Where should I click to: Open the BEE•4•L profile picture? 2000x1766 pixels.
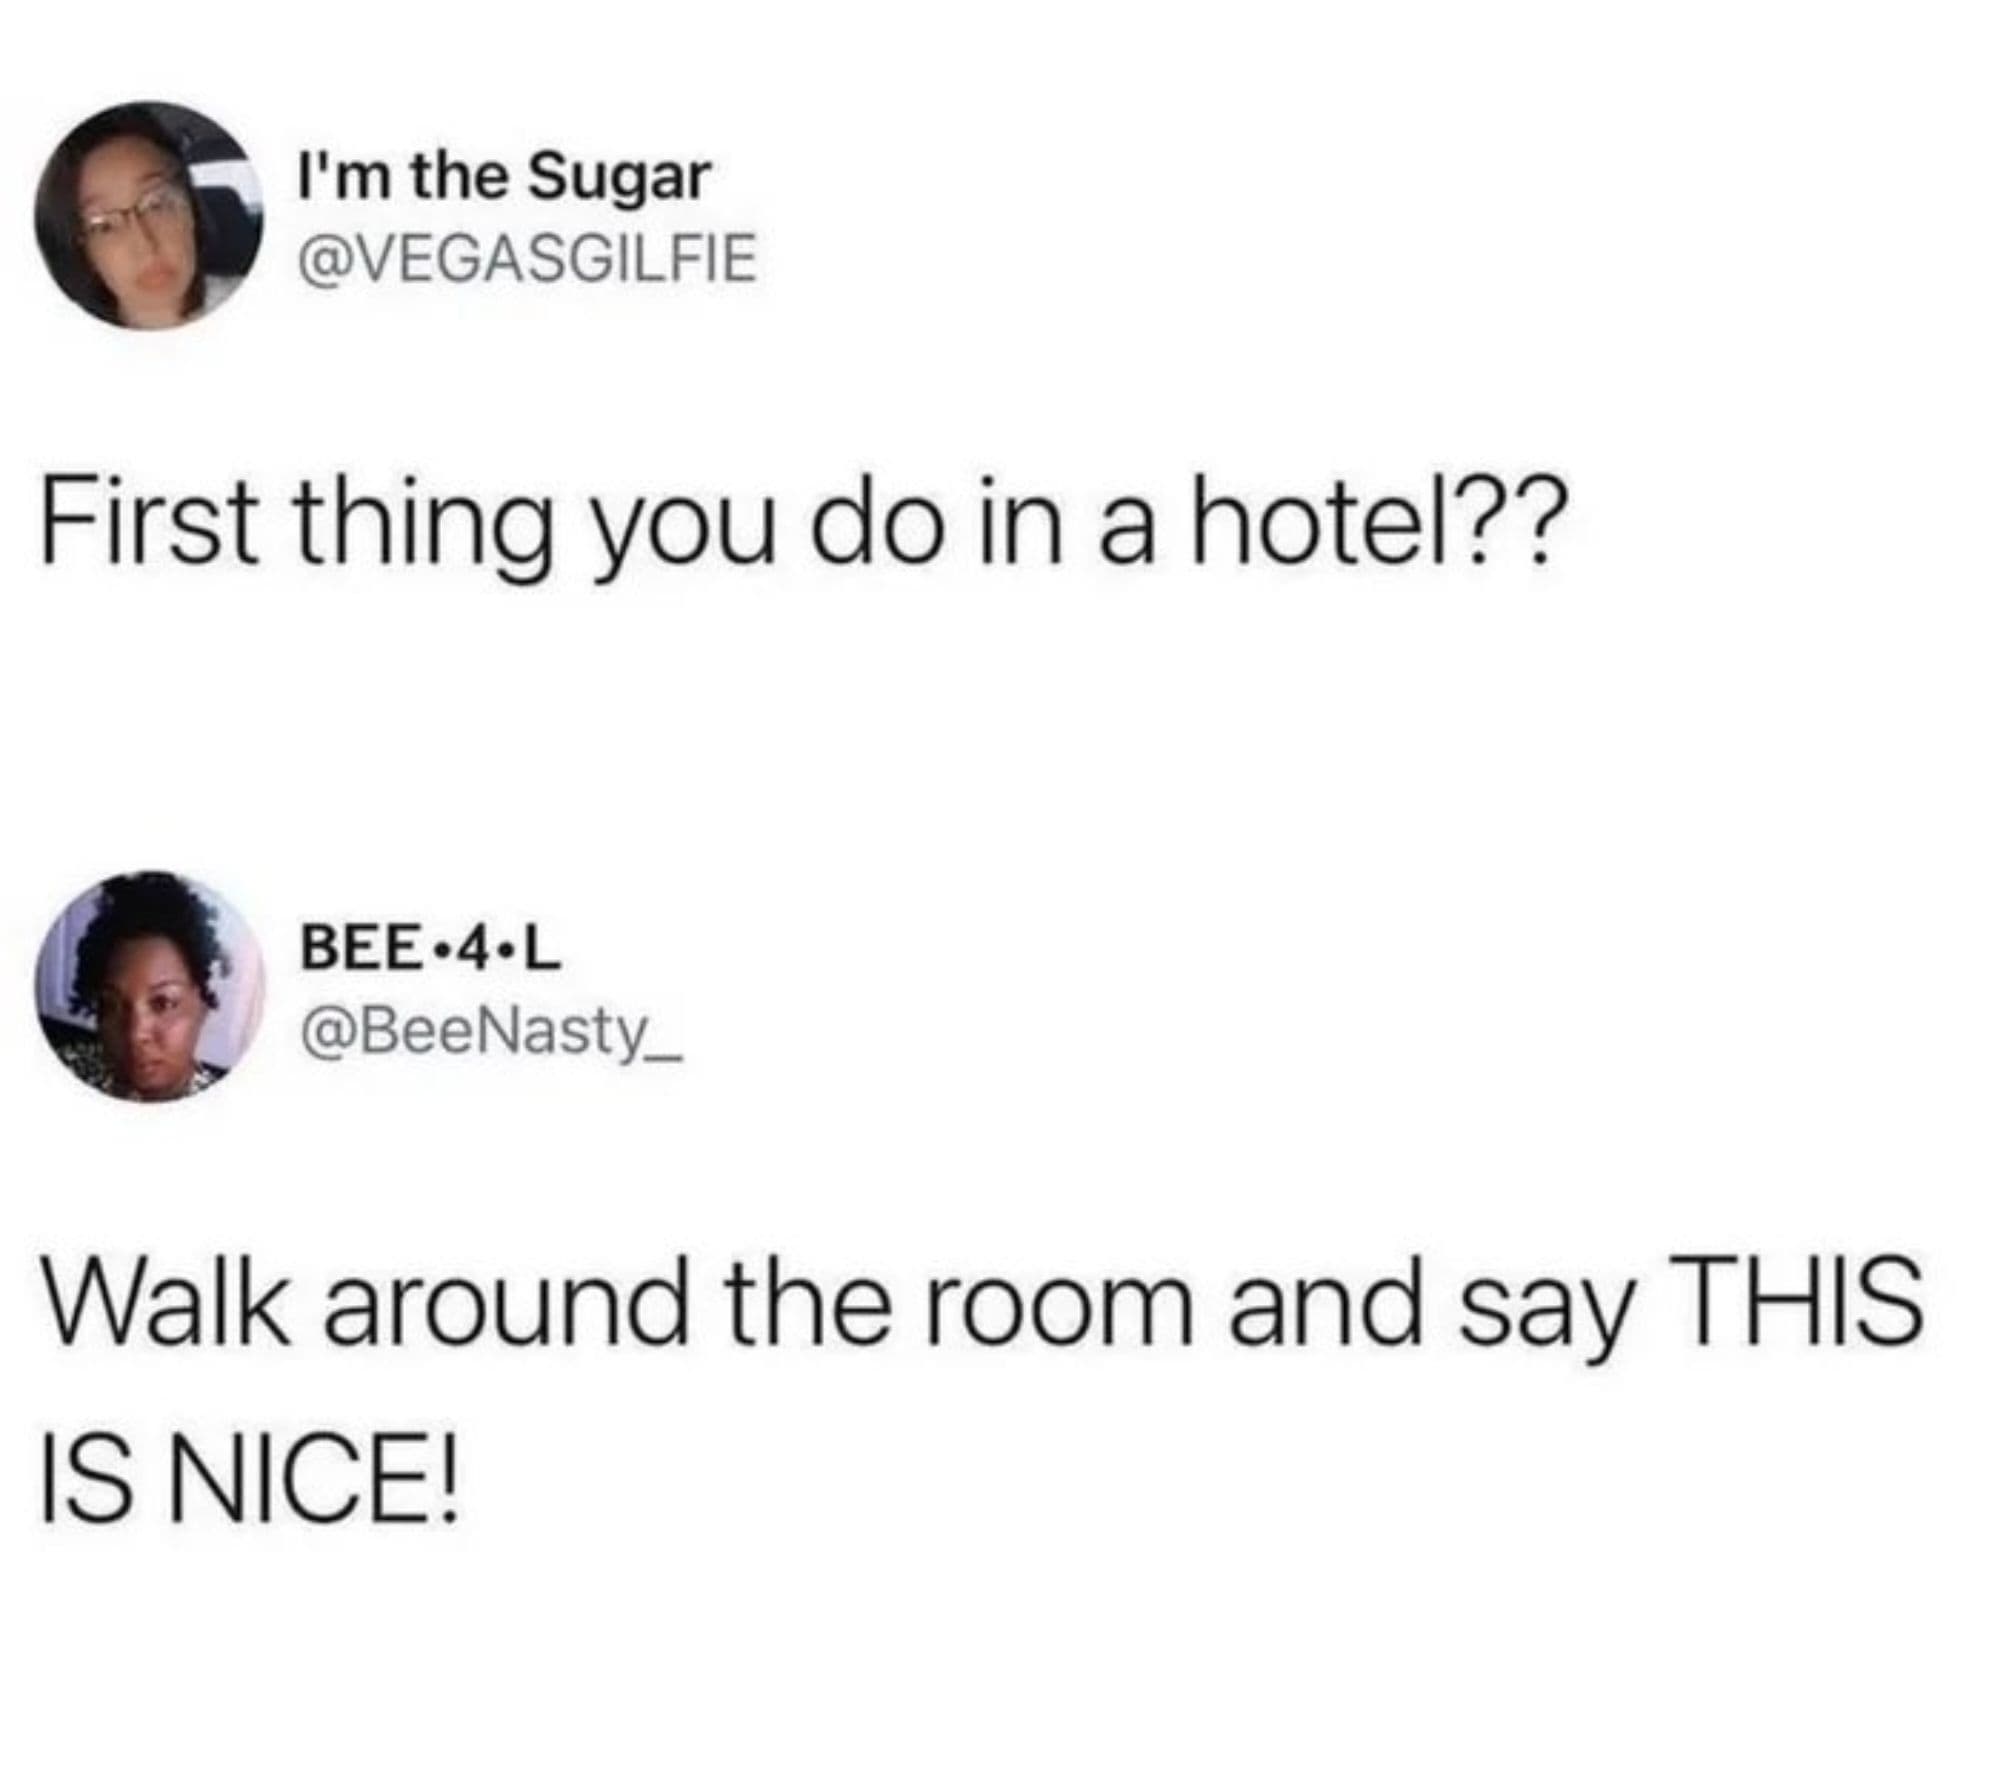tap(147, 985)
